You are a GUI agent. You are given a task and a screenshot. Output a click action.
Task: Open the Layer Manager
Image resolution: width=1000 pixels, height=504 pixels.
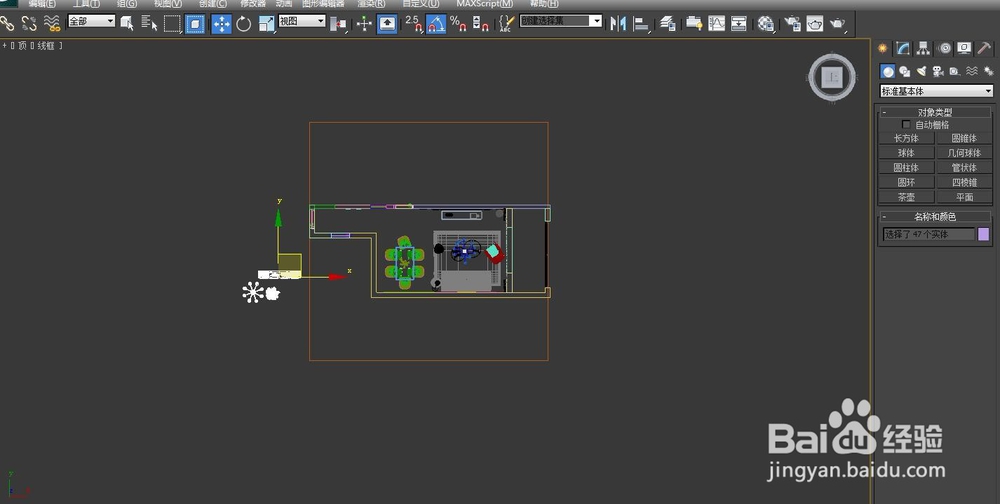click(668, 24)
